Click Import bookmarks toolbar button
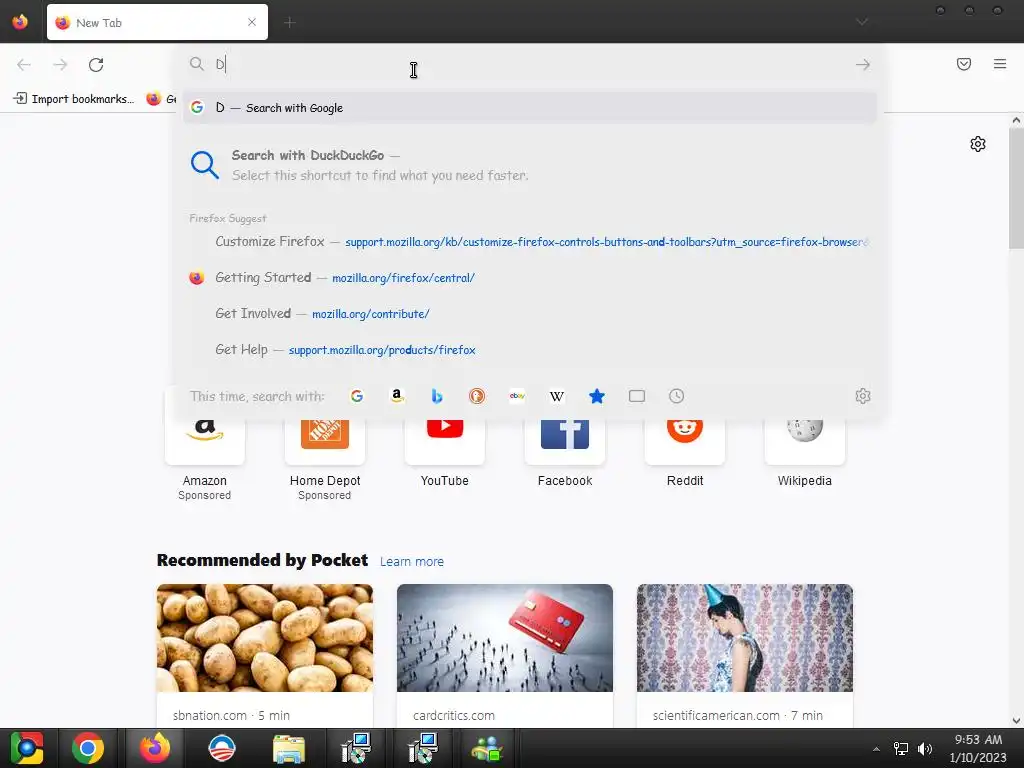The height and width of the screenshot is (768, 1024). (x=74, y=99)
